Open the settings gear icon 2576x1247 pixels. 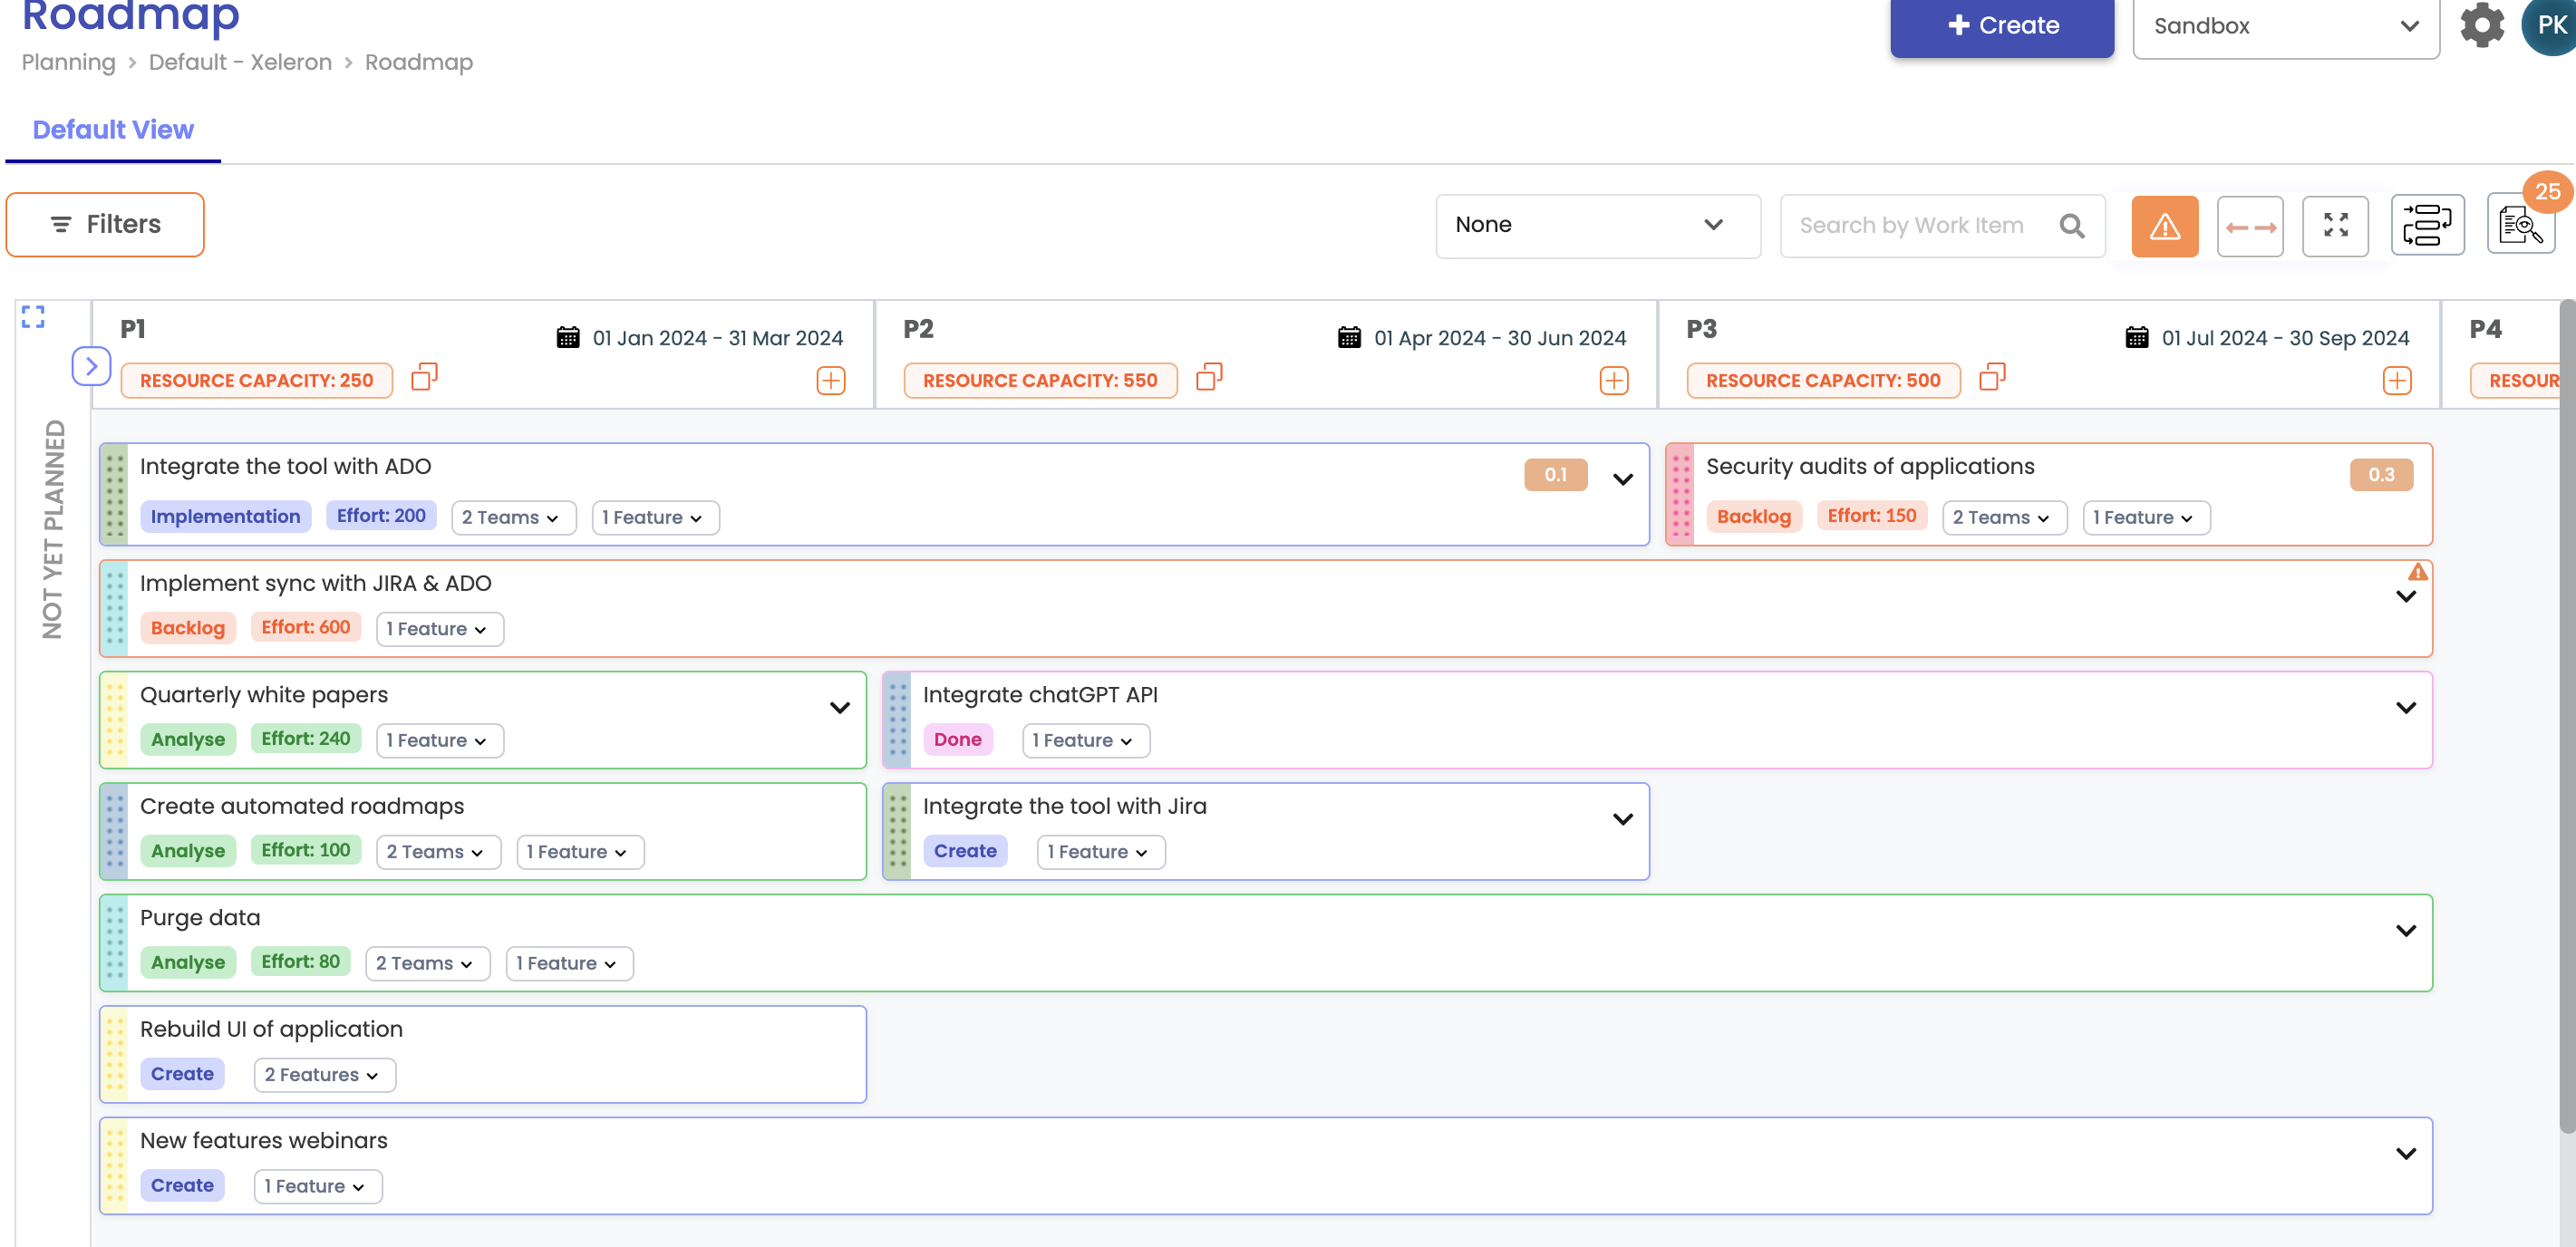click(2481, 25)
